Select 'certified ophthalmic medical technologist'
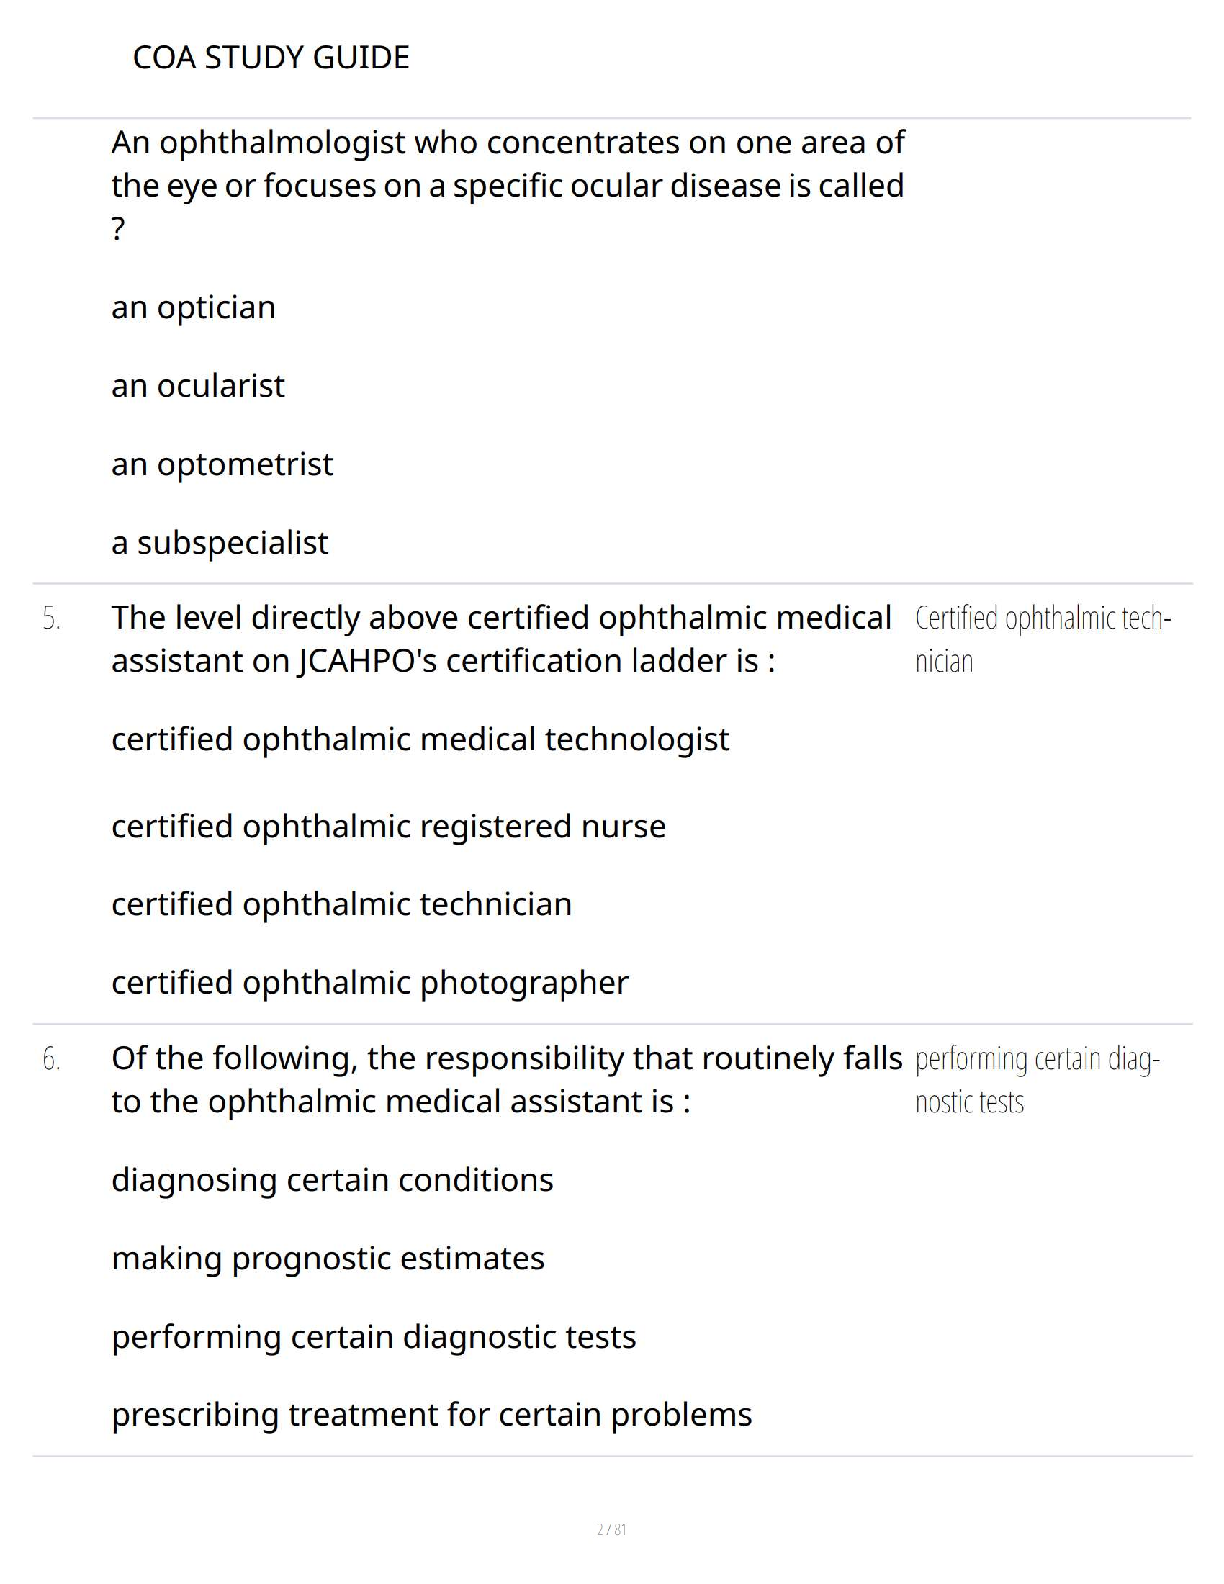 coord(420,739)
